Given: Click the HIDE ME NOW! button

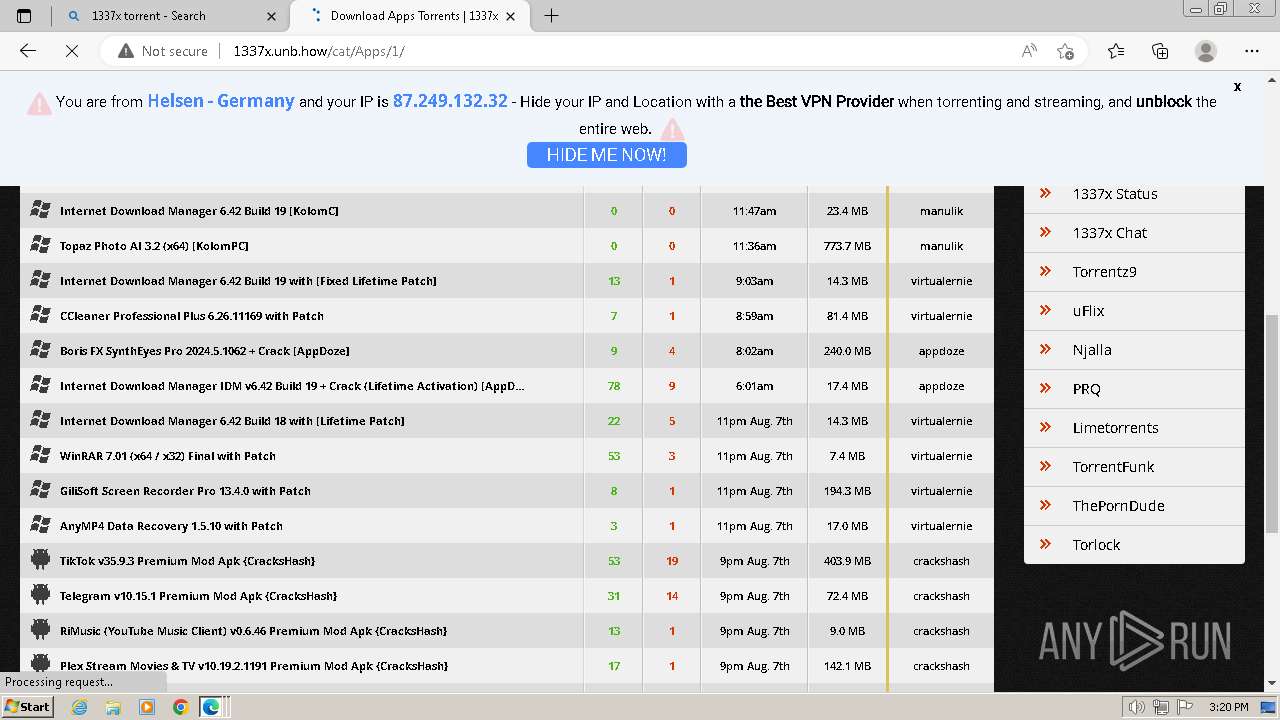Looking at the screenshot, I should tap(607, 155).
